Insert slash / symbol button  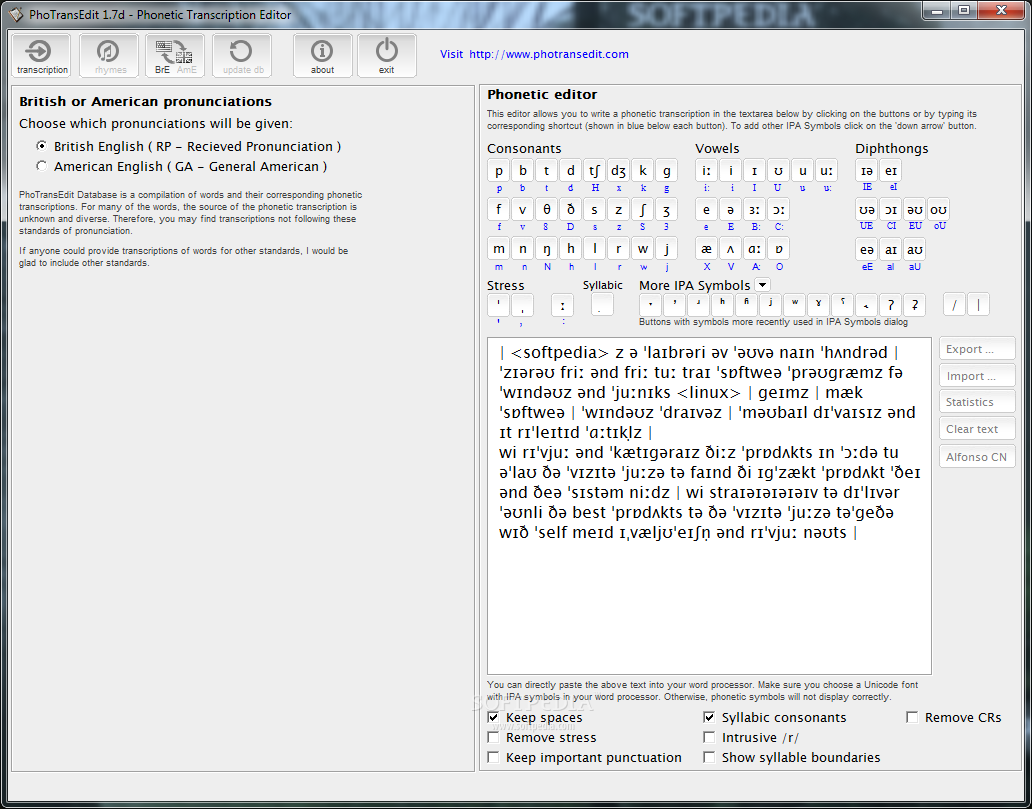click(954, 305)
